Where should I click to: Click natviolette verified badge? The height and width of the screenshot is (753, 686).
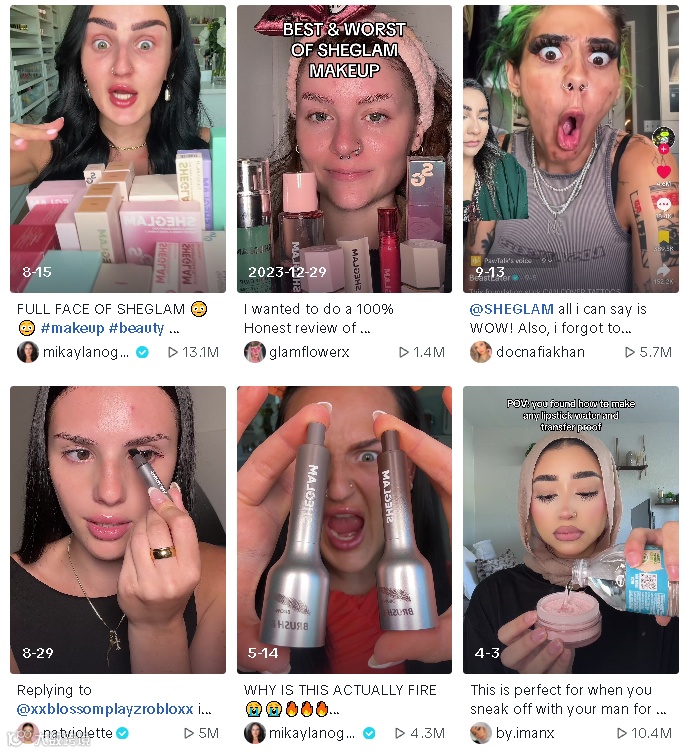122,733
